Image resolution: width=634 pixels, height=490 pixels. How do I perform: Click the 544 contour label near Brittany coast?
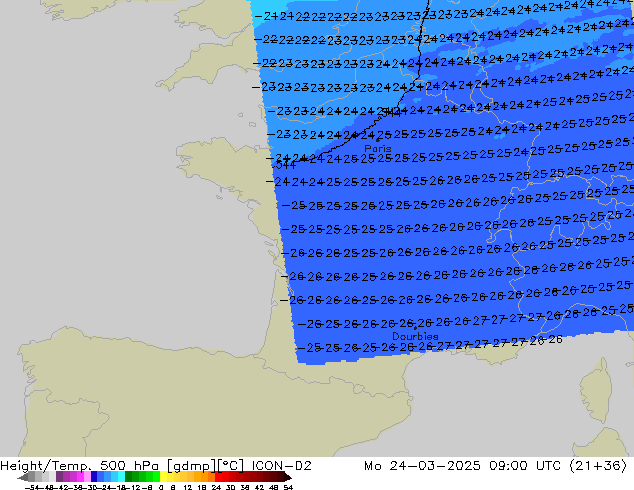(284, 165)
